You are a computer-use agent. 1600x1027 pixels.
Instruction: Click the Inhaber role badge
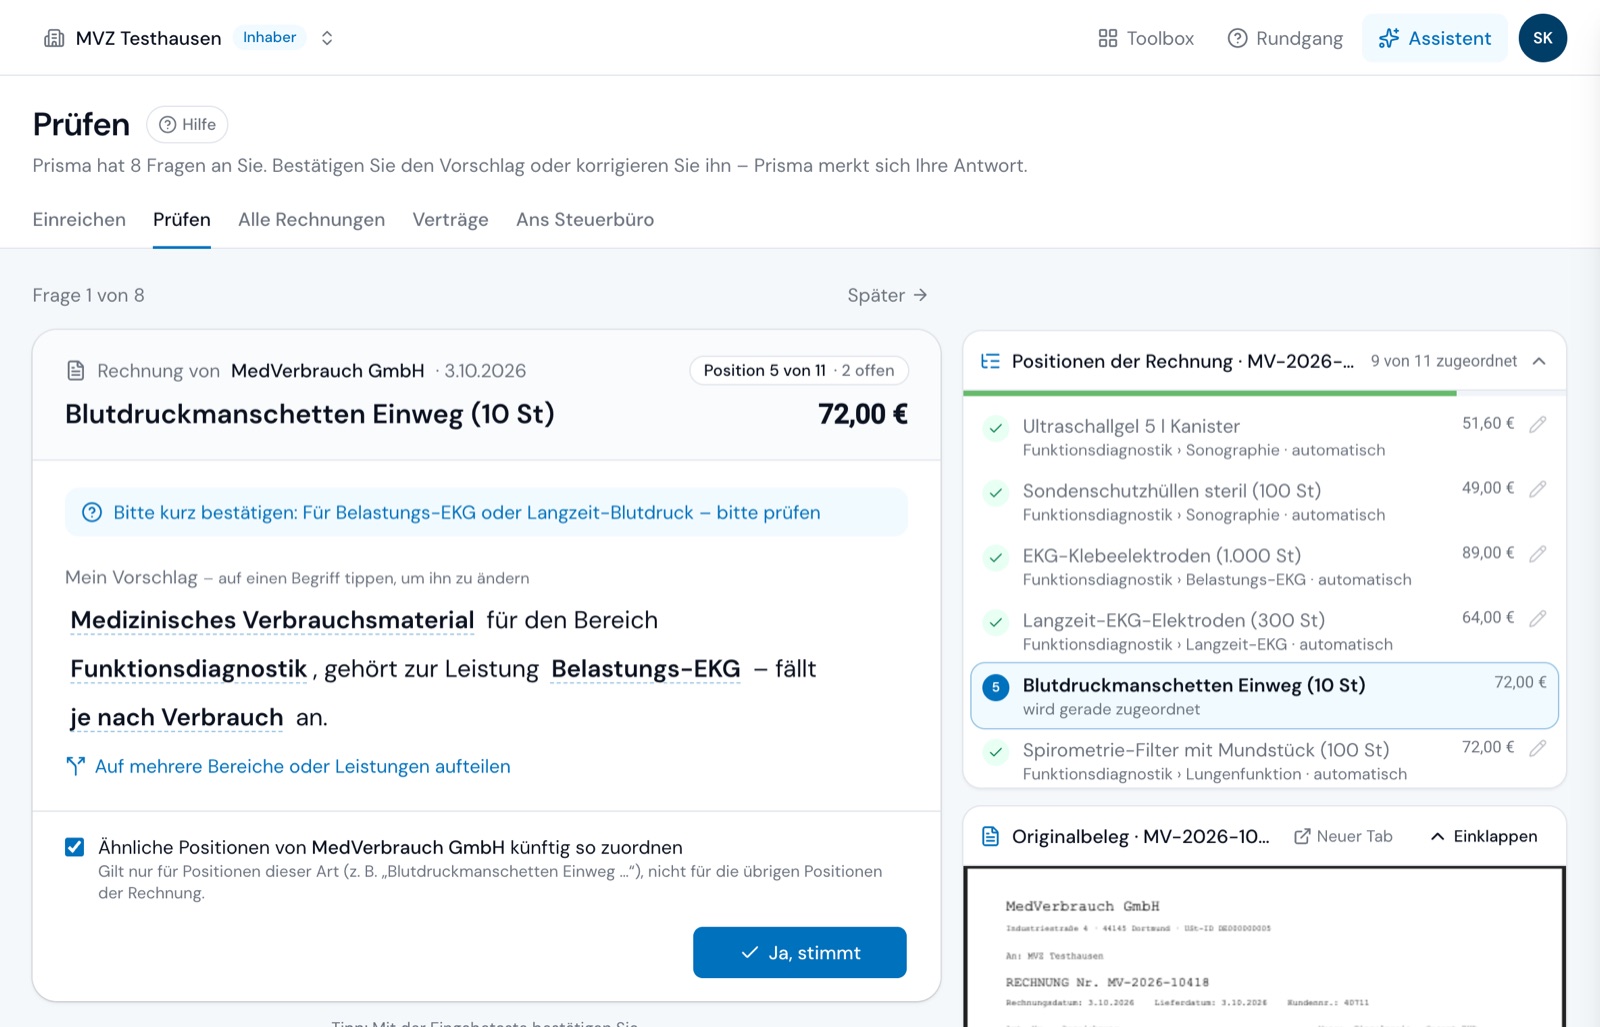coord(269,37)
